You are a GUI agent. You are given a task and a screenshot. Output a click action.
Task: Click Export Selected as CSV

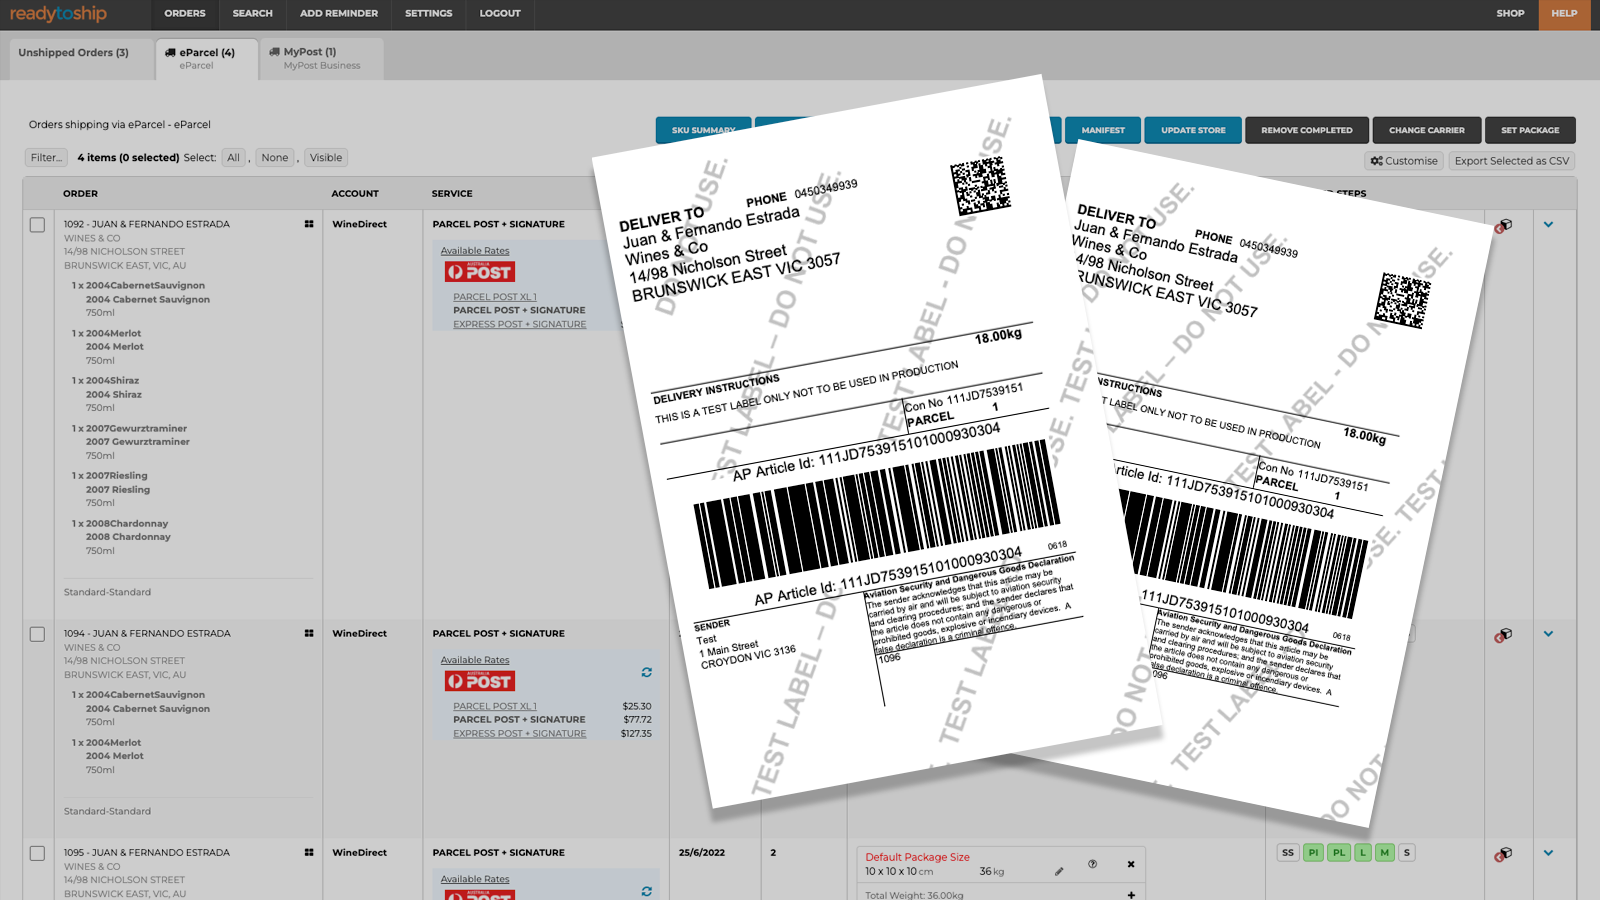1512,161
